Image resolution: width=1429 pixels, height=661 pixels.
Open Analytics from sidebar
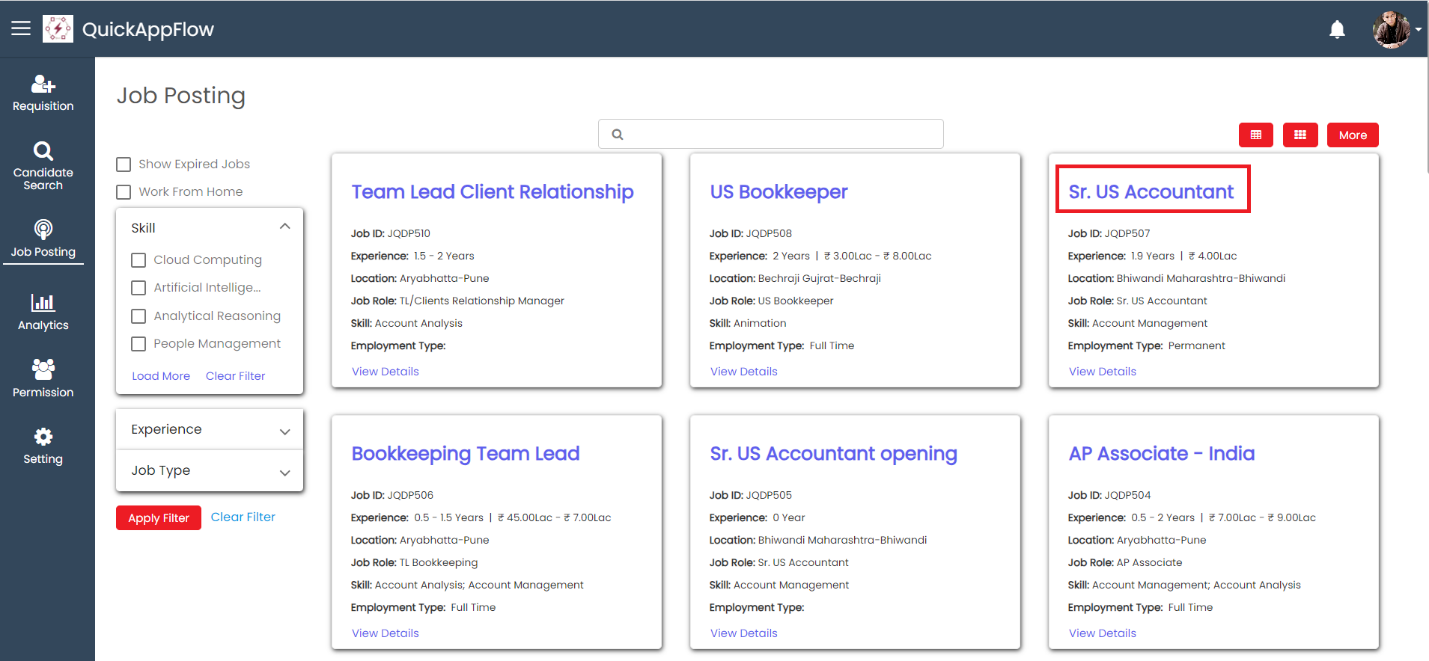tap(43, 311)
